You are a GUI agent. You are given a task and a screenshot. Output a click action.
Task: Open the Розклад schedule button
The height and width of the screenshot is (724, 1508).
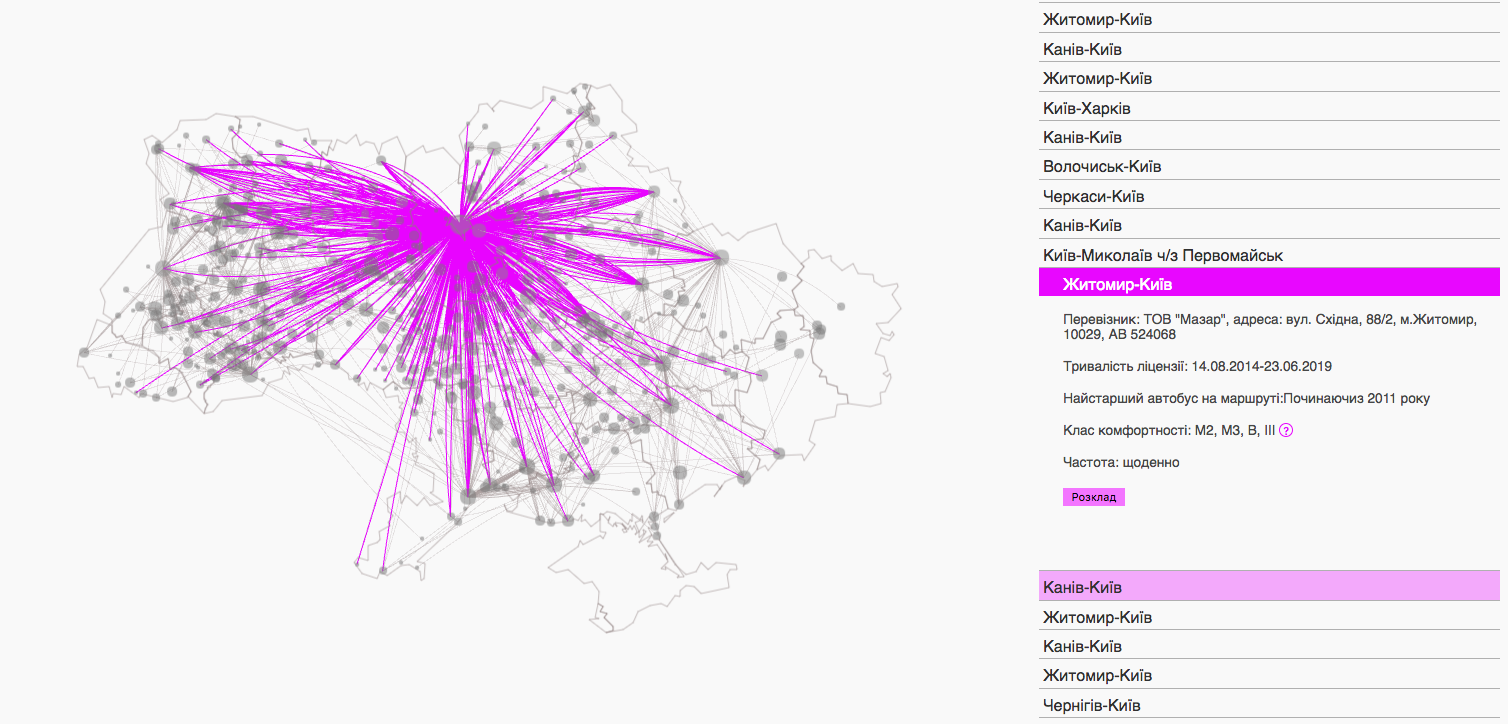[x=1093, y=497]
